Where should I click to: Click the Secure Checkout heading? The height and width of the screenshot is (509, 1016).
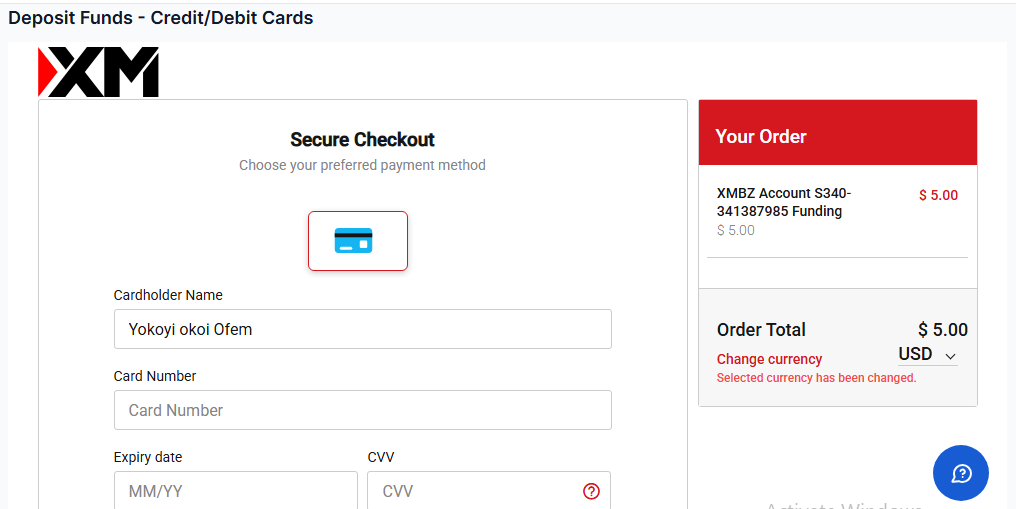pos(362,140)
